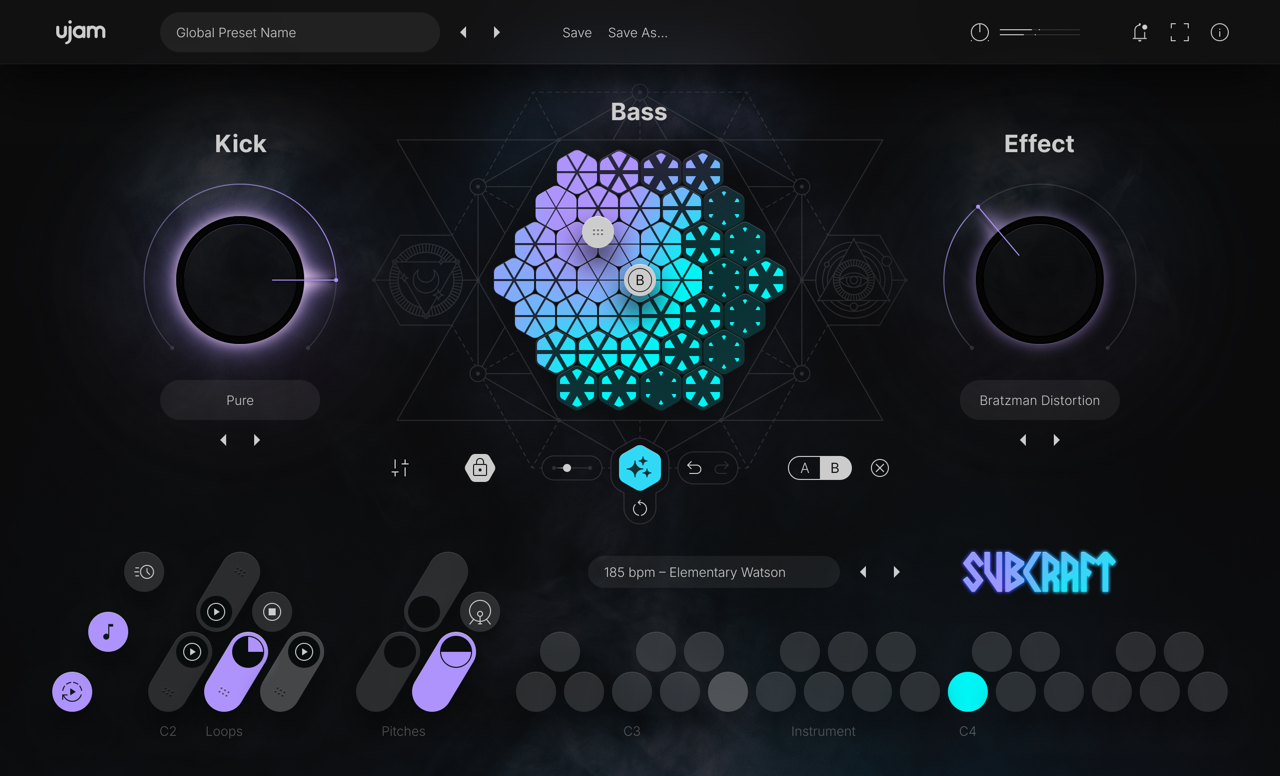The image size is (1280, 776).
Task: Switch the A/B comparison to A
Action: point(805,467)
